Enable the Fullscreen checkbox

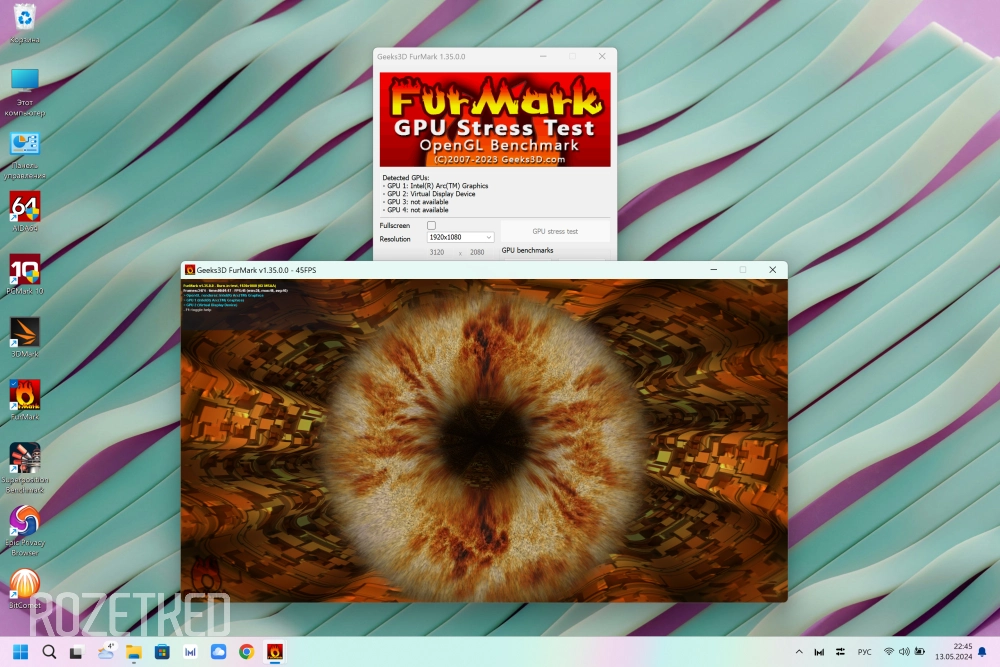coord(432,226)
